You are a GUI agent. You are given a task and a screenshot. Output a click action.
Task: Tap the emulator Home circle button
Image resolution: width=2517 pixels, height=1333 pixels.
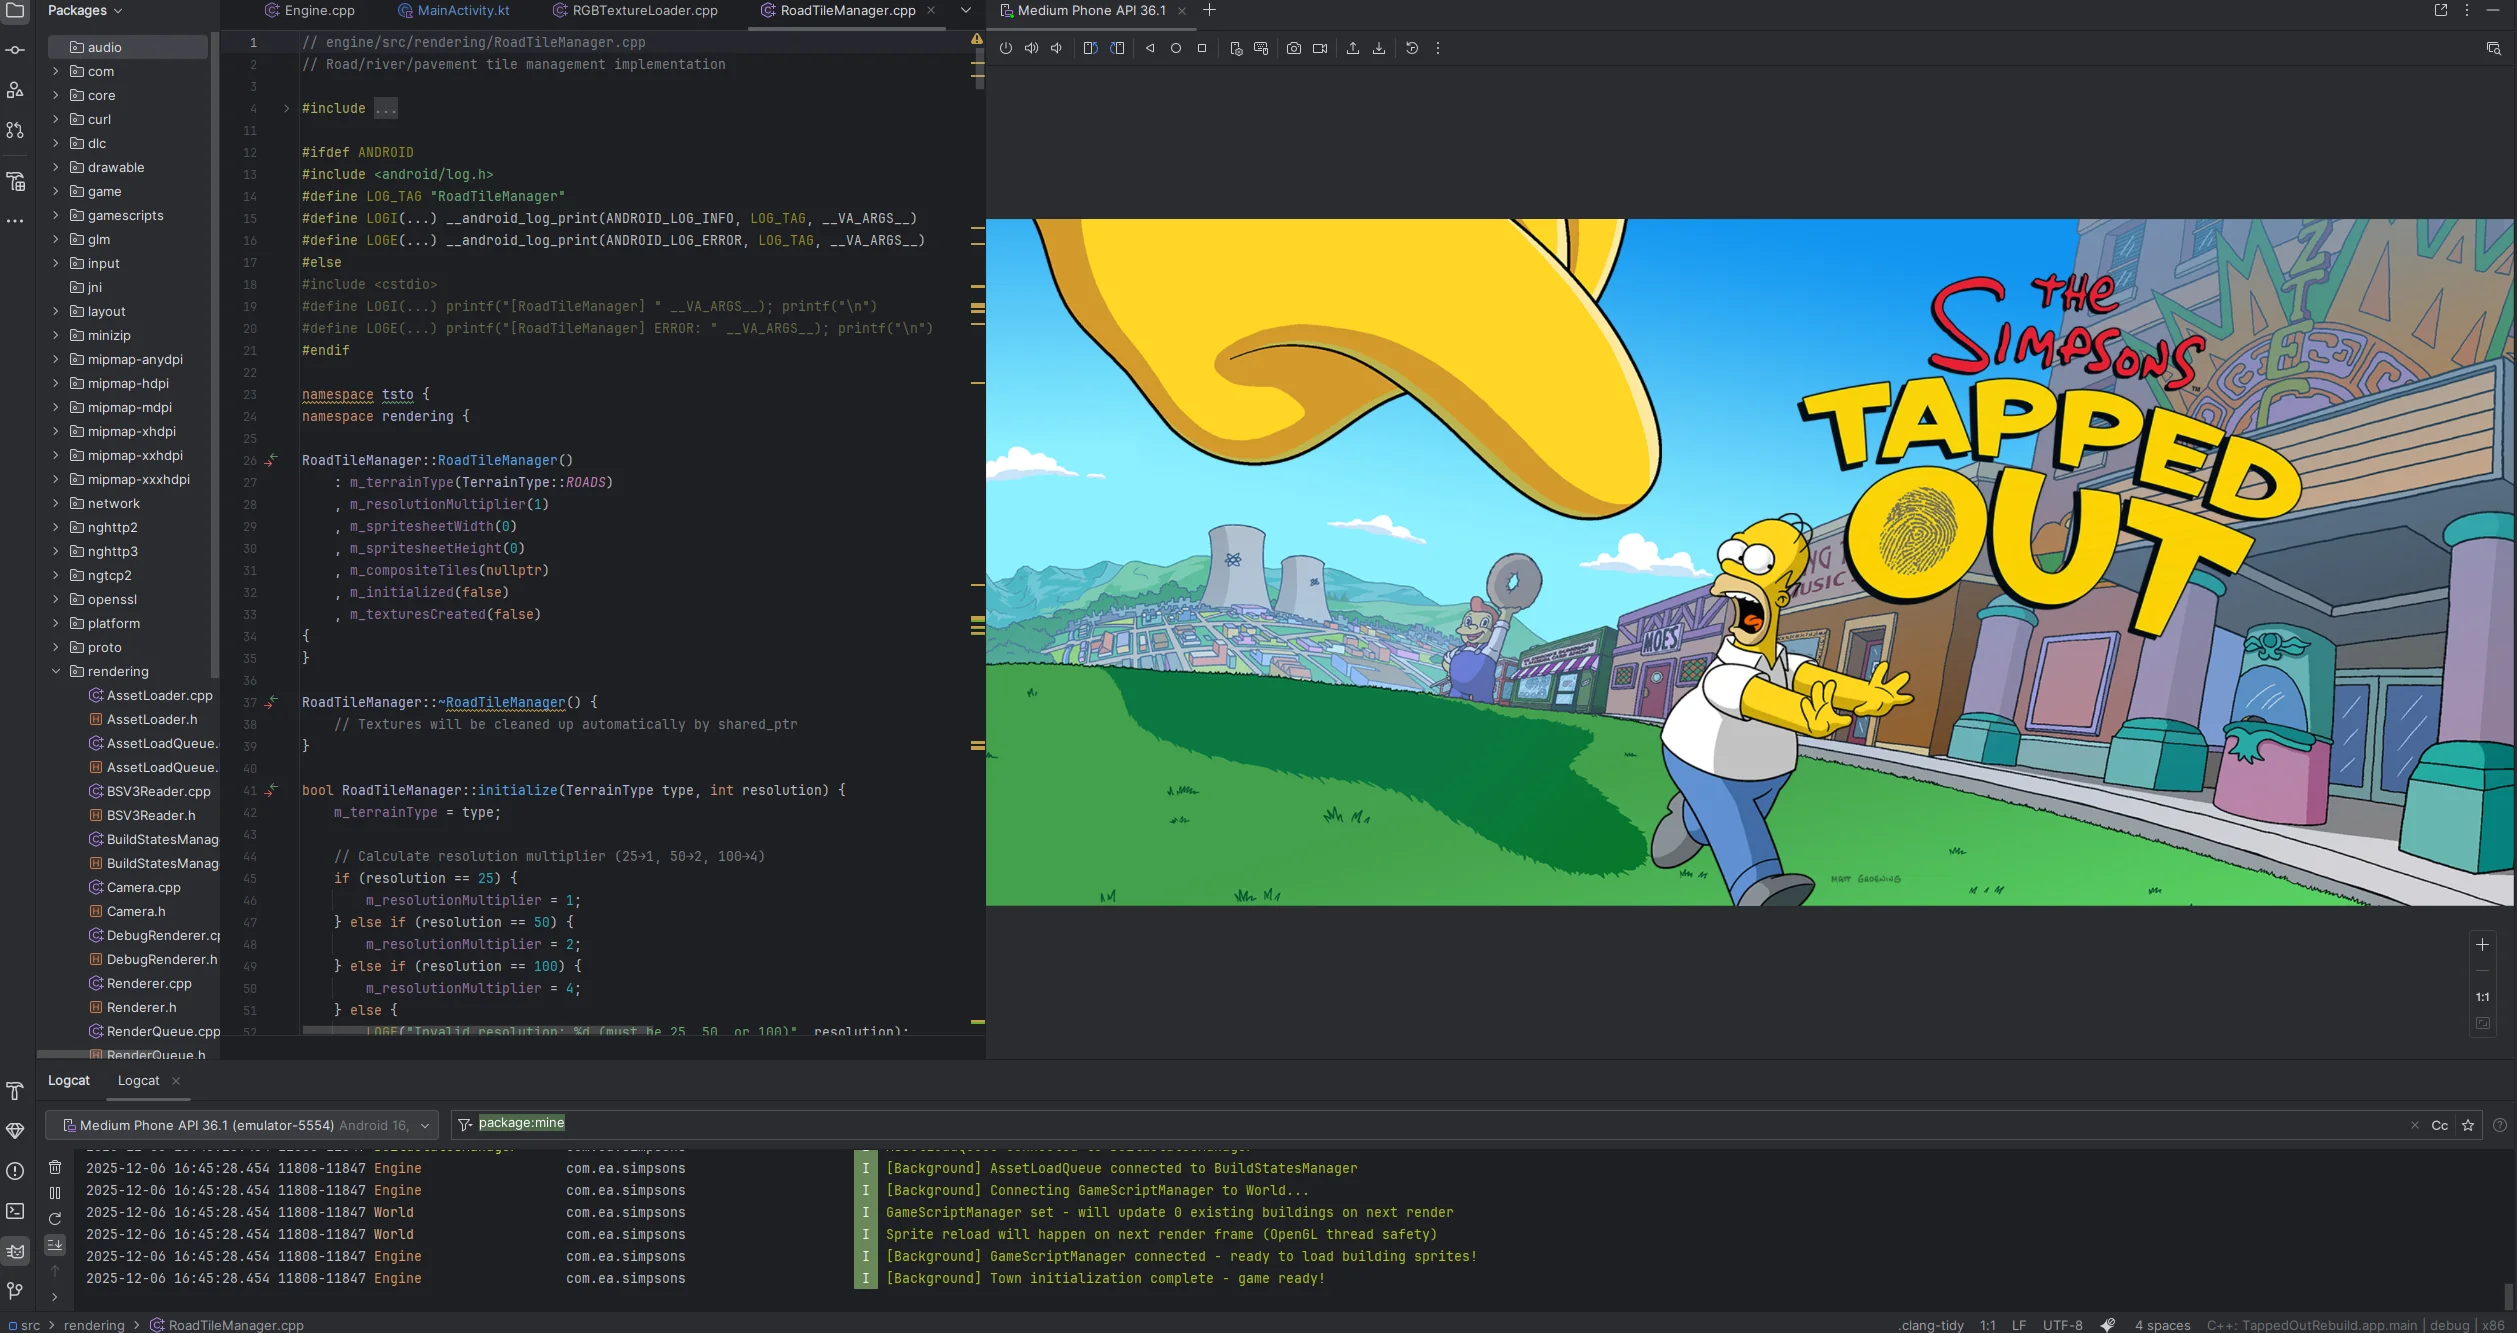[1176, 48]
